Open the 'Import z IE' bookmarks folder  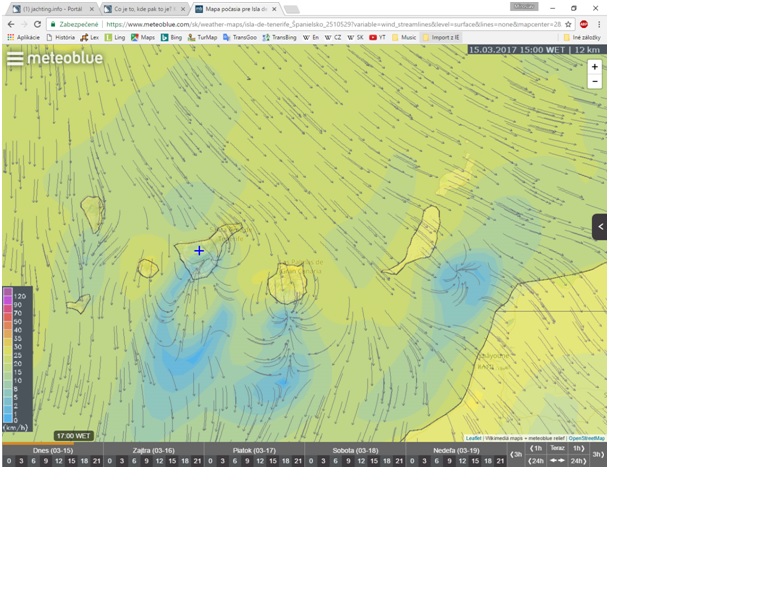point(441,37)
